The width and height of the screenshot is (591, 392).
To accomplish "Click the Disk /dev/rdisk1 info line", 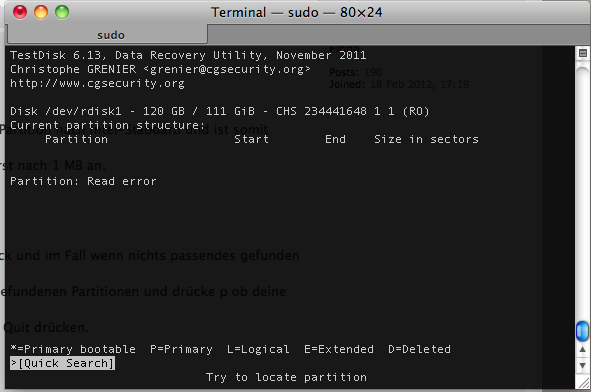I will 220,111.
